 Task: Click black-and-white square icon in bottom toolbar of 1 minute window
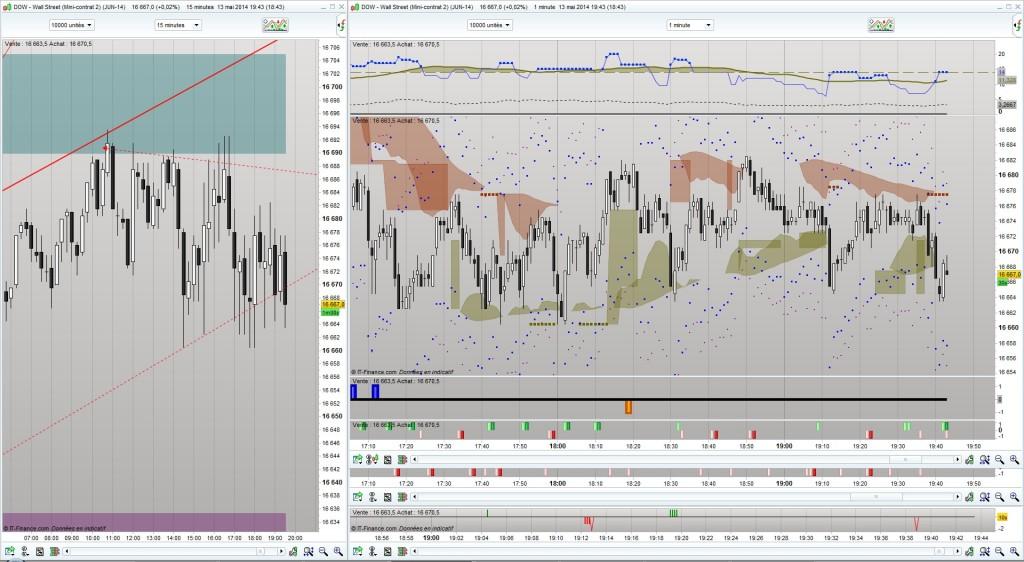click(x=387, y=552)
